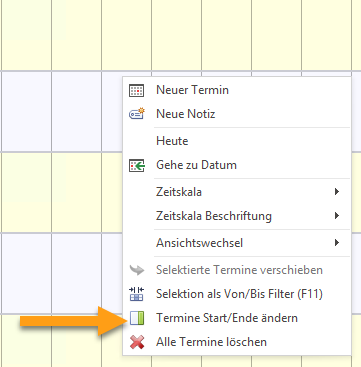Image resolution: width=361 pixels, height=367 pixels.
Task: Choose Neue Notiz menu entry
Action: click(237, 114)
